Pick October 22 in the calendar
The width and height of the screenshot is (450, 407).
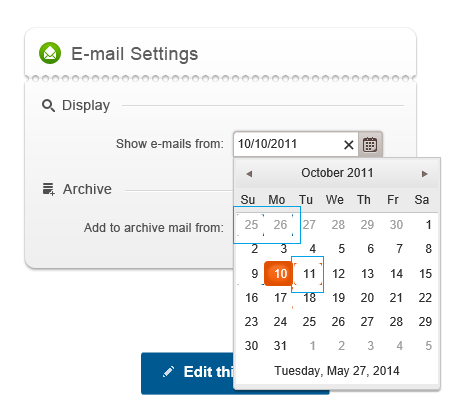425,298
